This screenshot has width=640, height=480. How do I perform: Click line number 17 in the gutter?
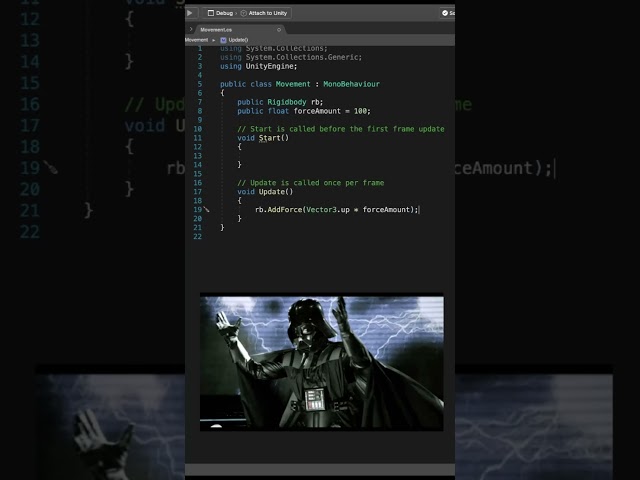coord(198,192)
